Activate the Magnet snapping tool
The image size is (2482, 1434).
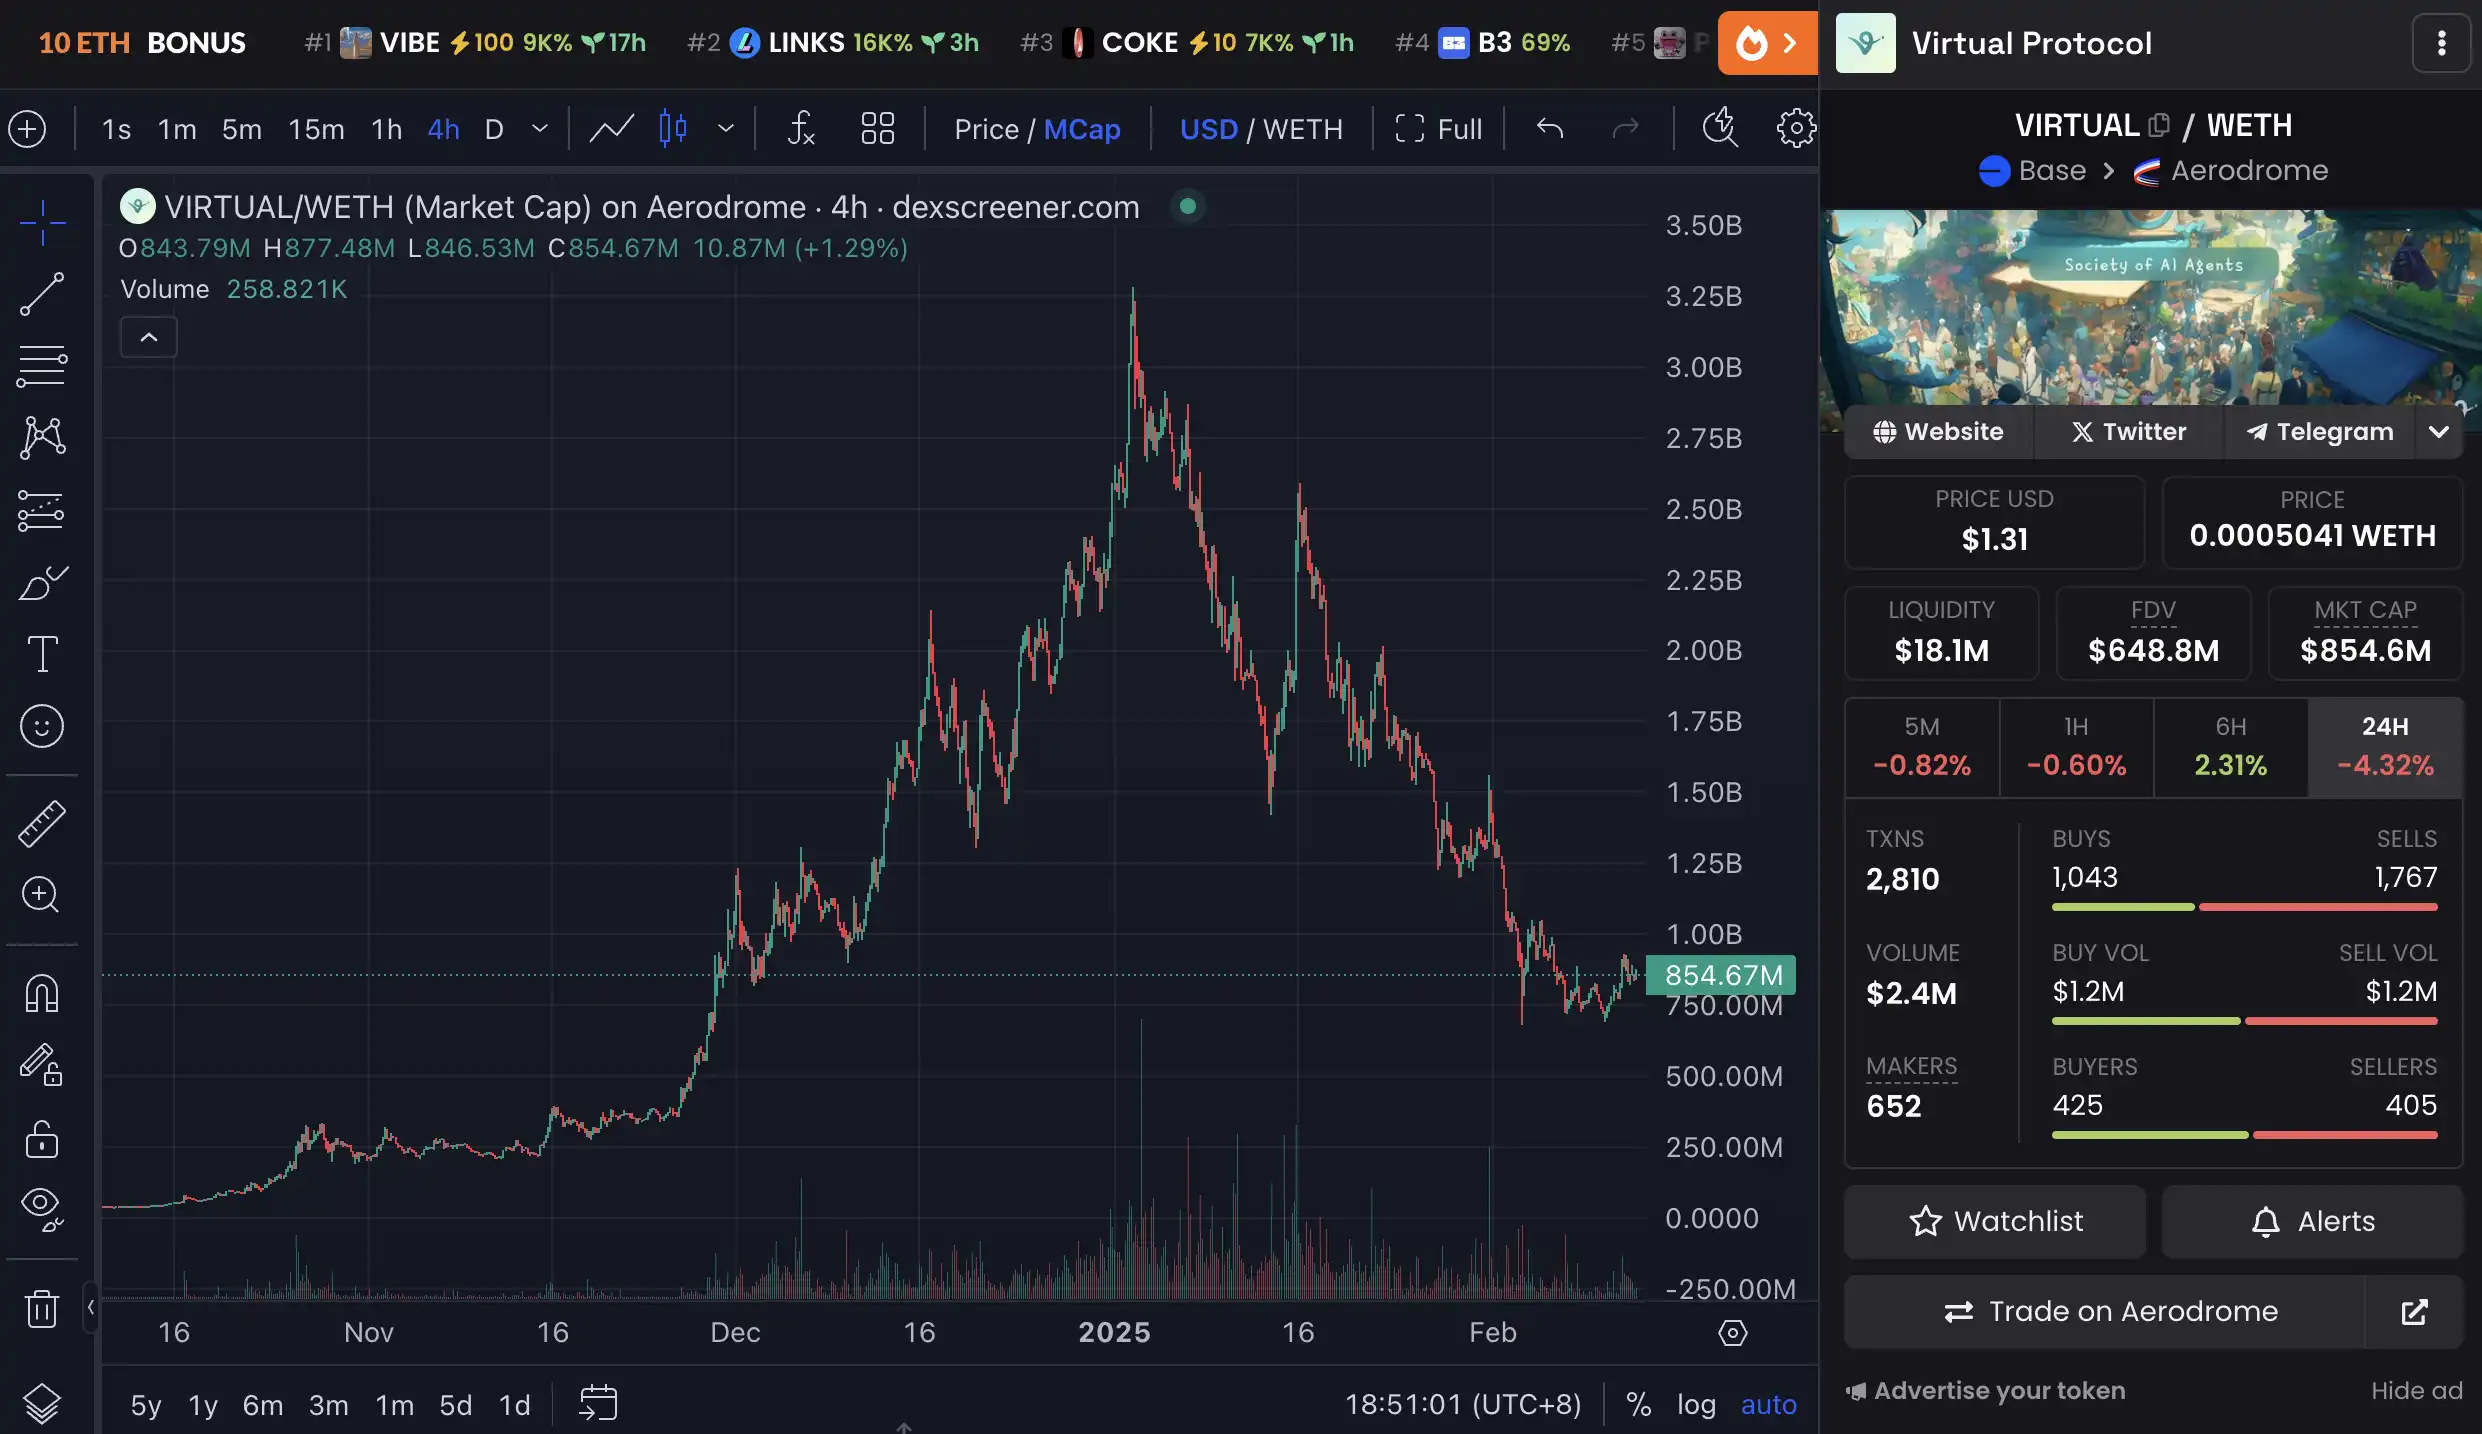tap(42, 991)
